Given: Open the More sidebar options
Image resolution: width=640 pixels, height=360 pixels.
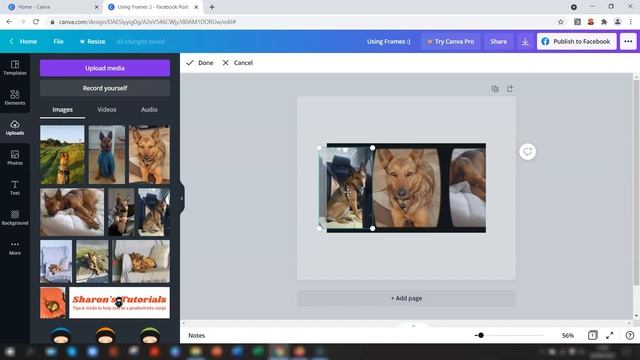Looking at the screenshot, I should click(x=15, y=247).
